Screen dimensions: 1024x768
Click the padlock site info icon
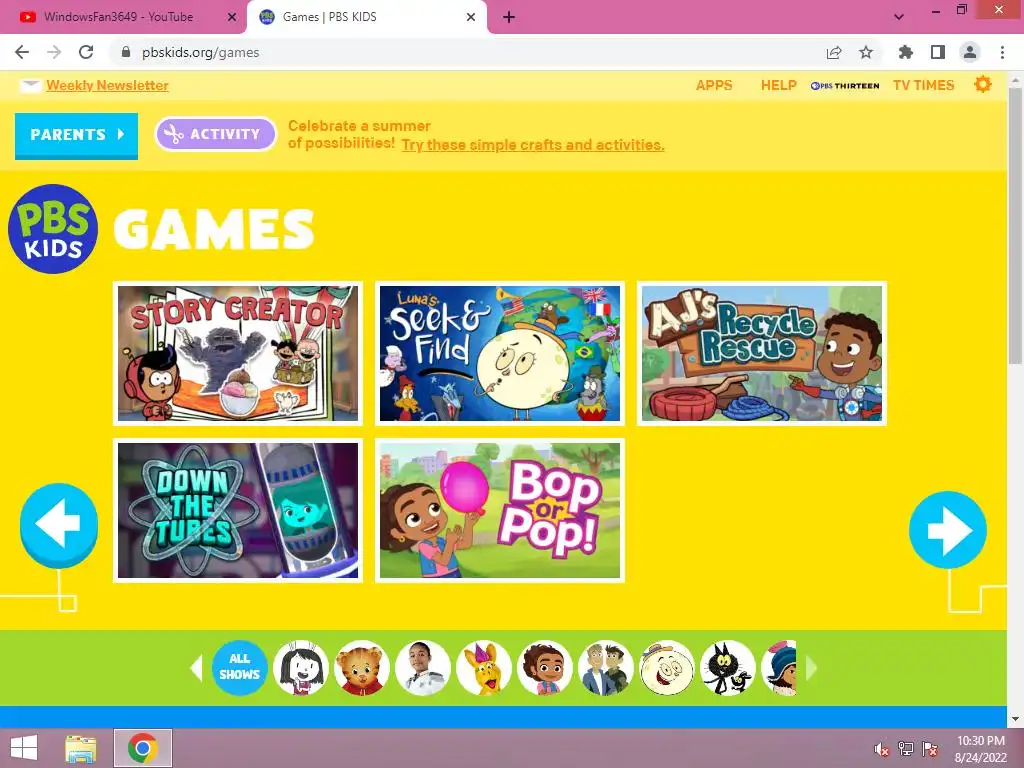[x=126, y=52]
